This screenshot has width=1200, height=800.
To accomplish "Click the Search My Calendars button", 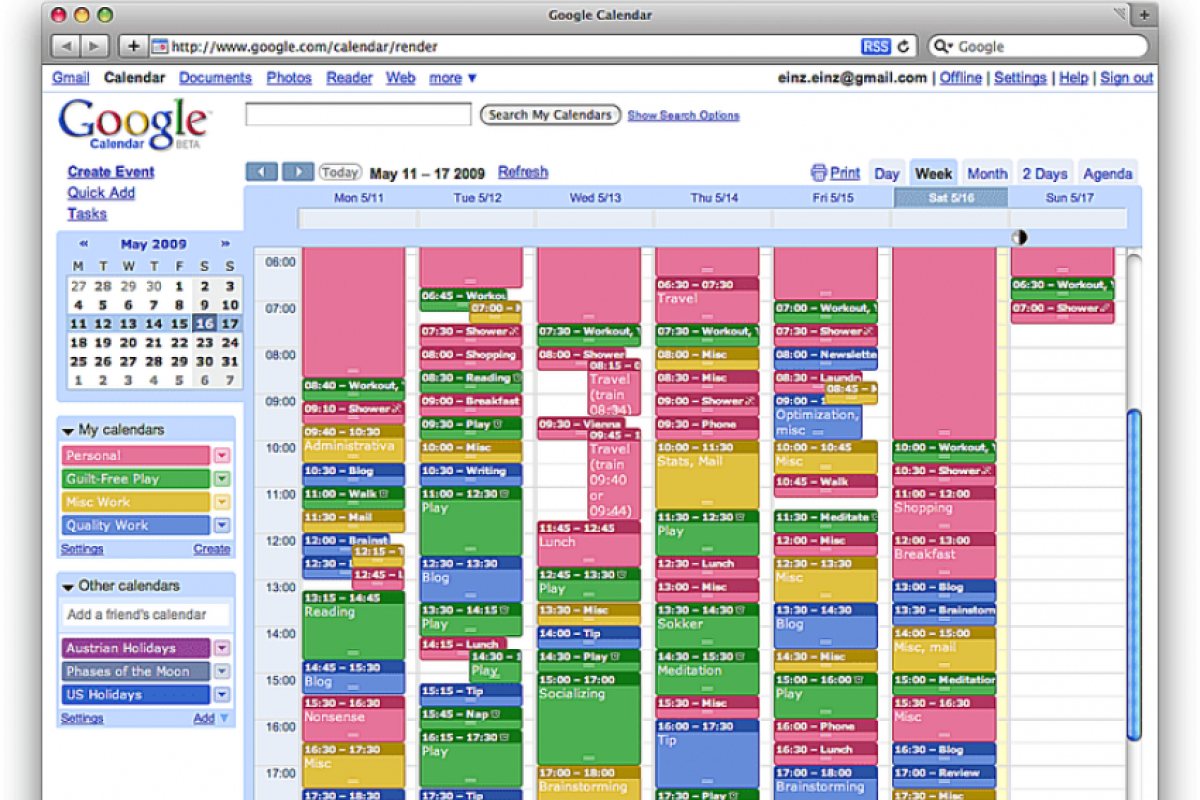I will 550,115.
